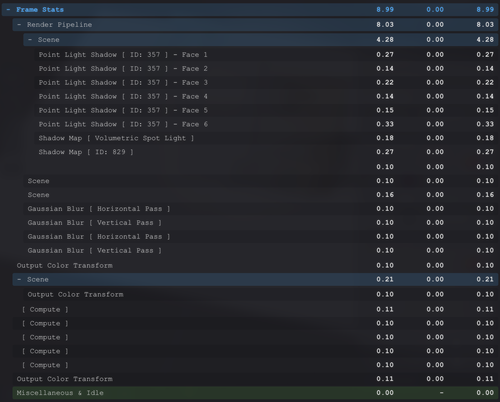The height and width of the screenshot is (402, 500).
Task: Click the dash value in Miscellaneous & Idle row
Action: pos(441,393)
